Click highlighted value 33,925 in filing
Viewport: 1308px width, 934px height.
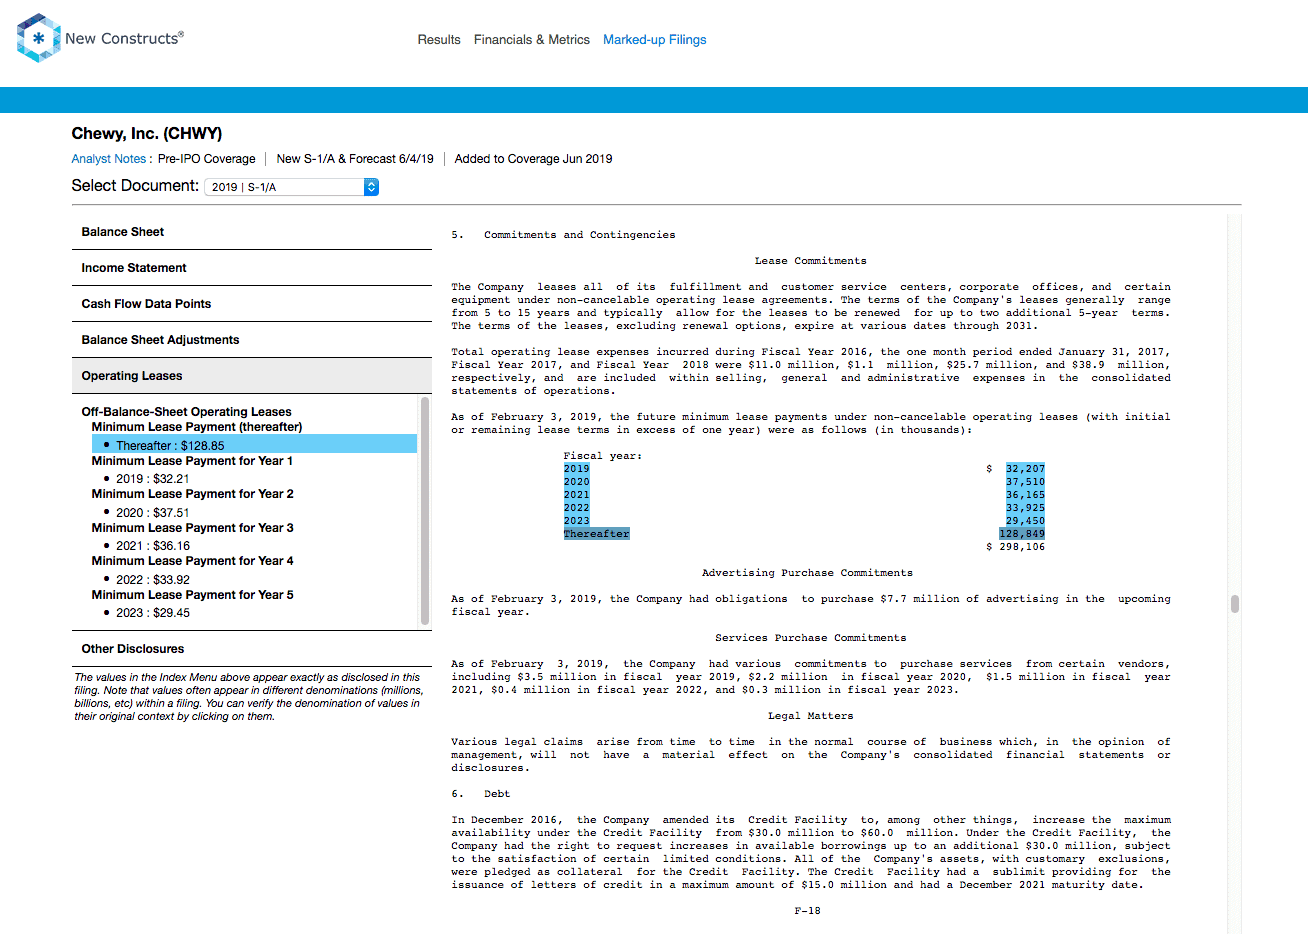(1025, 508)
